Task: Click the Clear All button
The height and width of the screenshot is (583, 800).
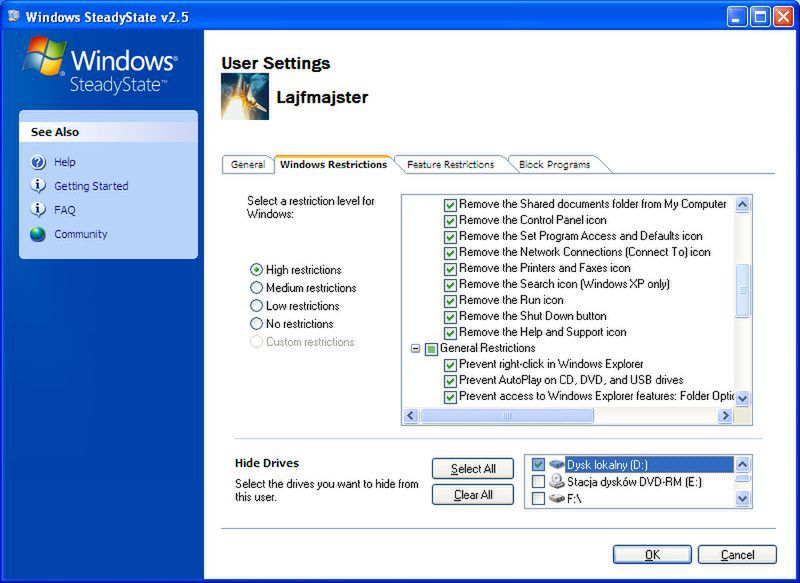Action: tap(472, 495)
